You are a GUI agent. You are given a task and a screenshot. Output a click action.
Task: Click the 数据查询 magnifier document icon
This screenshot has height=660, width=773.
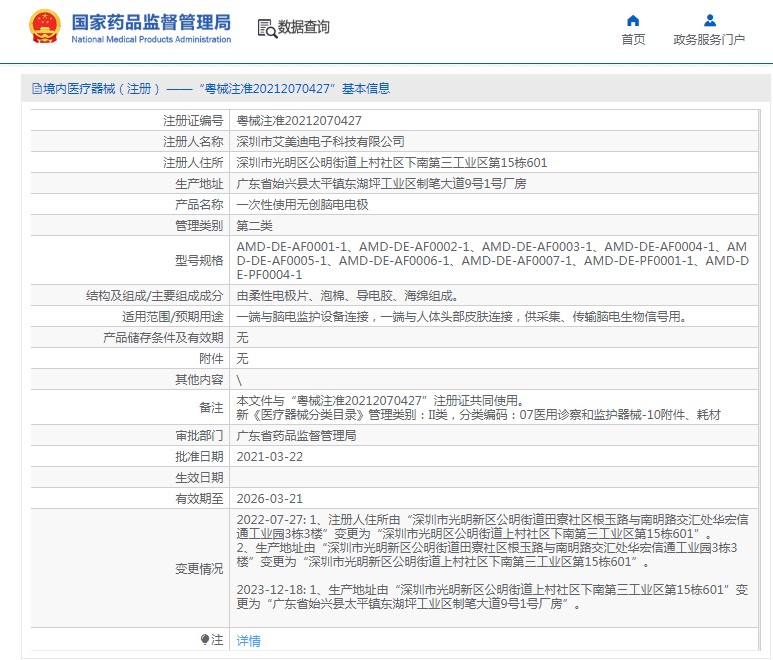[267, 28]
